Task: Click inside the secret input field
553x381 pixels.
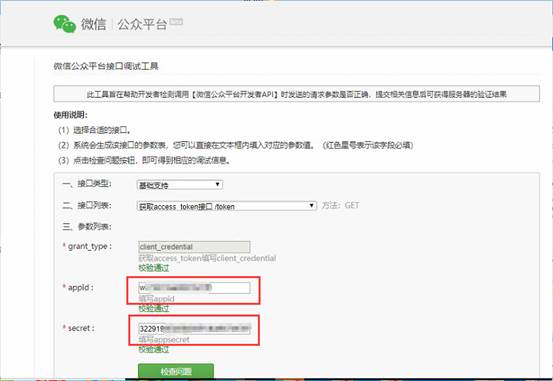Action: point(194,329)
